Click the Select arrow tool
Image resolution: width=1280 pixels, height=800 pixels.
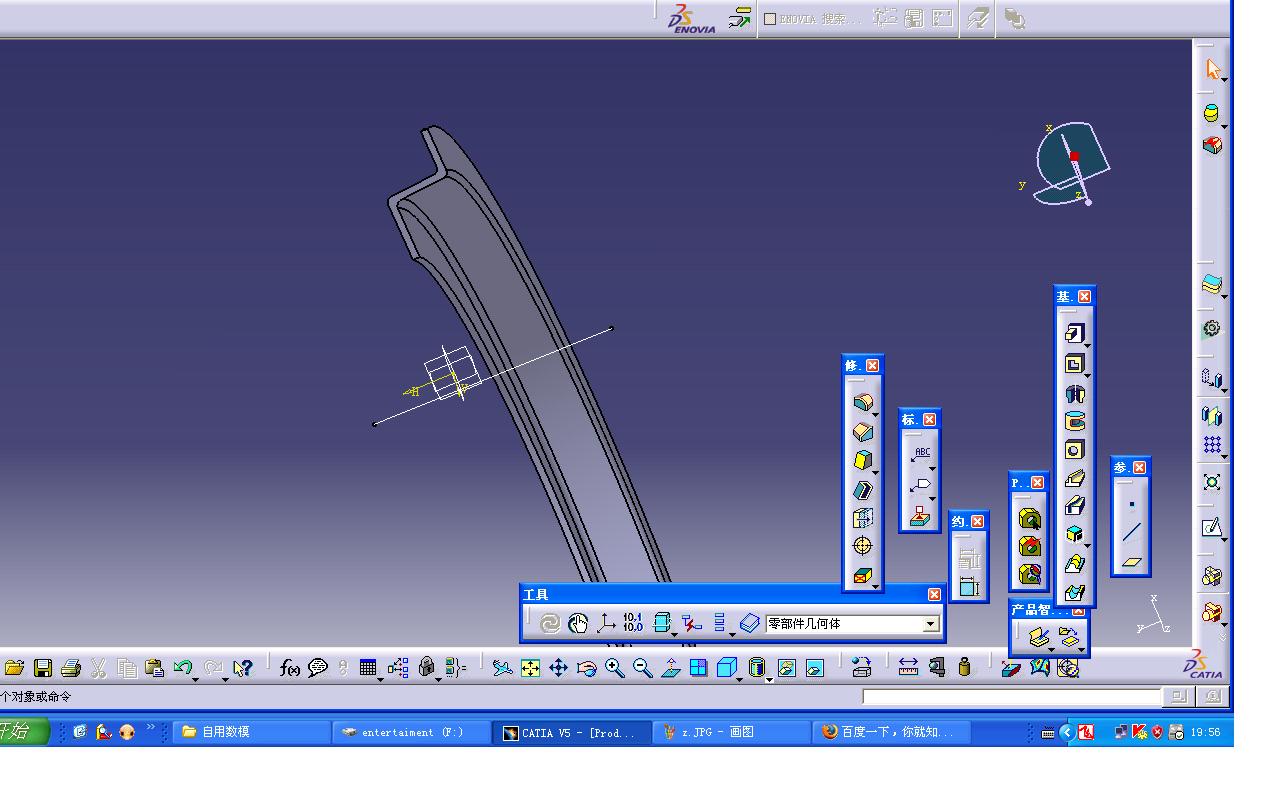(1212, 69)
